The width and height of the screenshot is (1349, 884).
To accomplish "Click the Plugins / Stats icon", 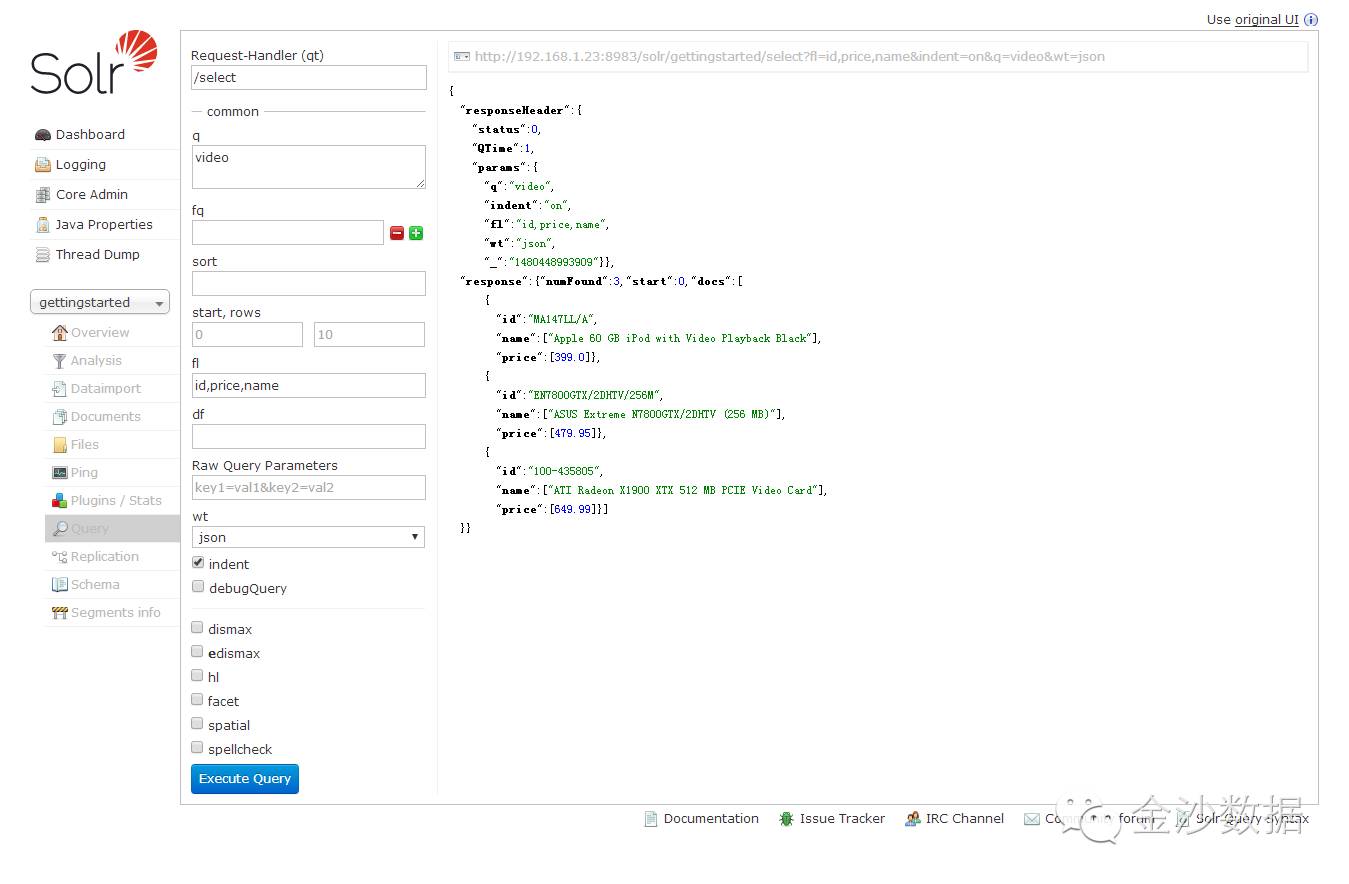I will coord(60,501).
